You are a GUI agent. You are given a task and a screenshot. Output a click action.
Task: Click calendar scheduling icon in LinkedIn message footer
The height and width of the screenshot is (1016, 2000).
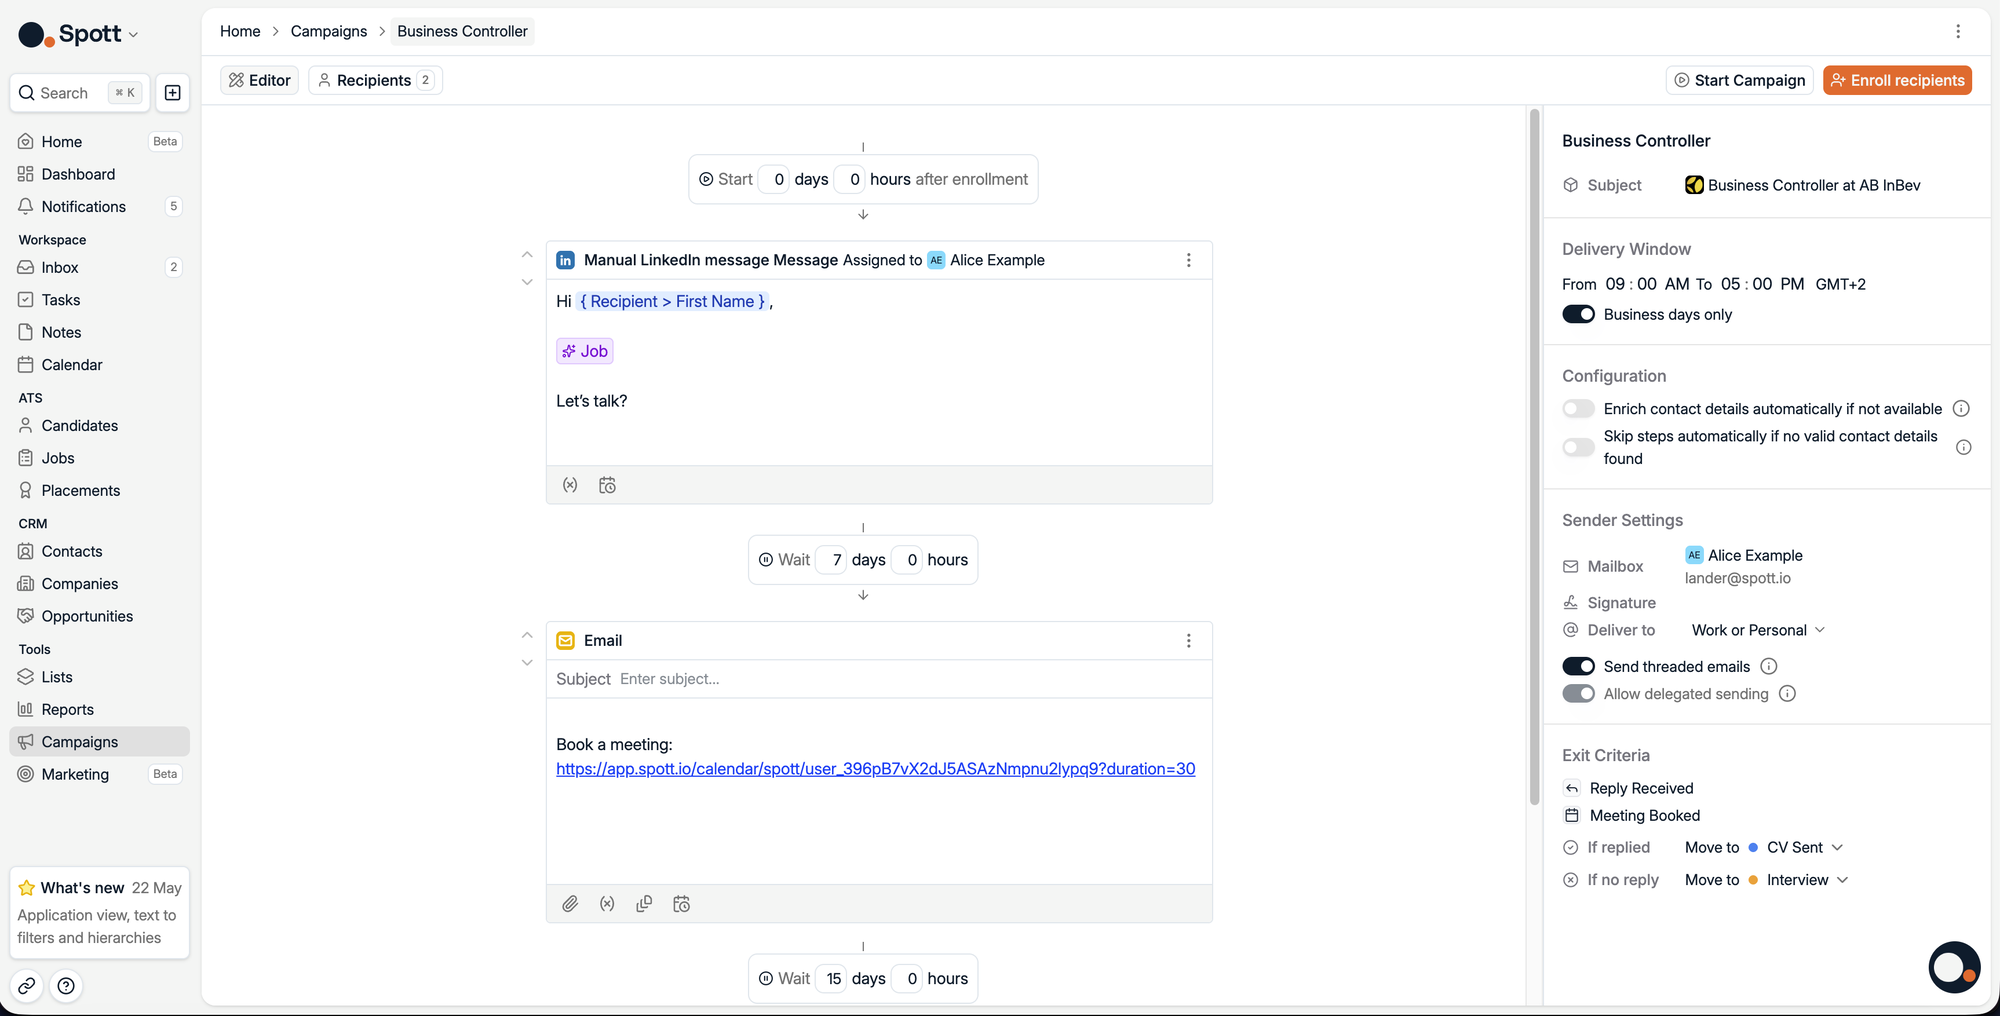point(607,485)
